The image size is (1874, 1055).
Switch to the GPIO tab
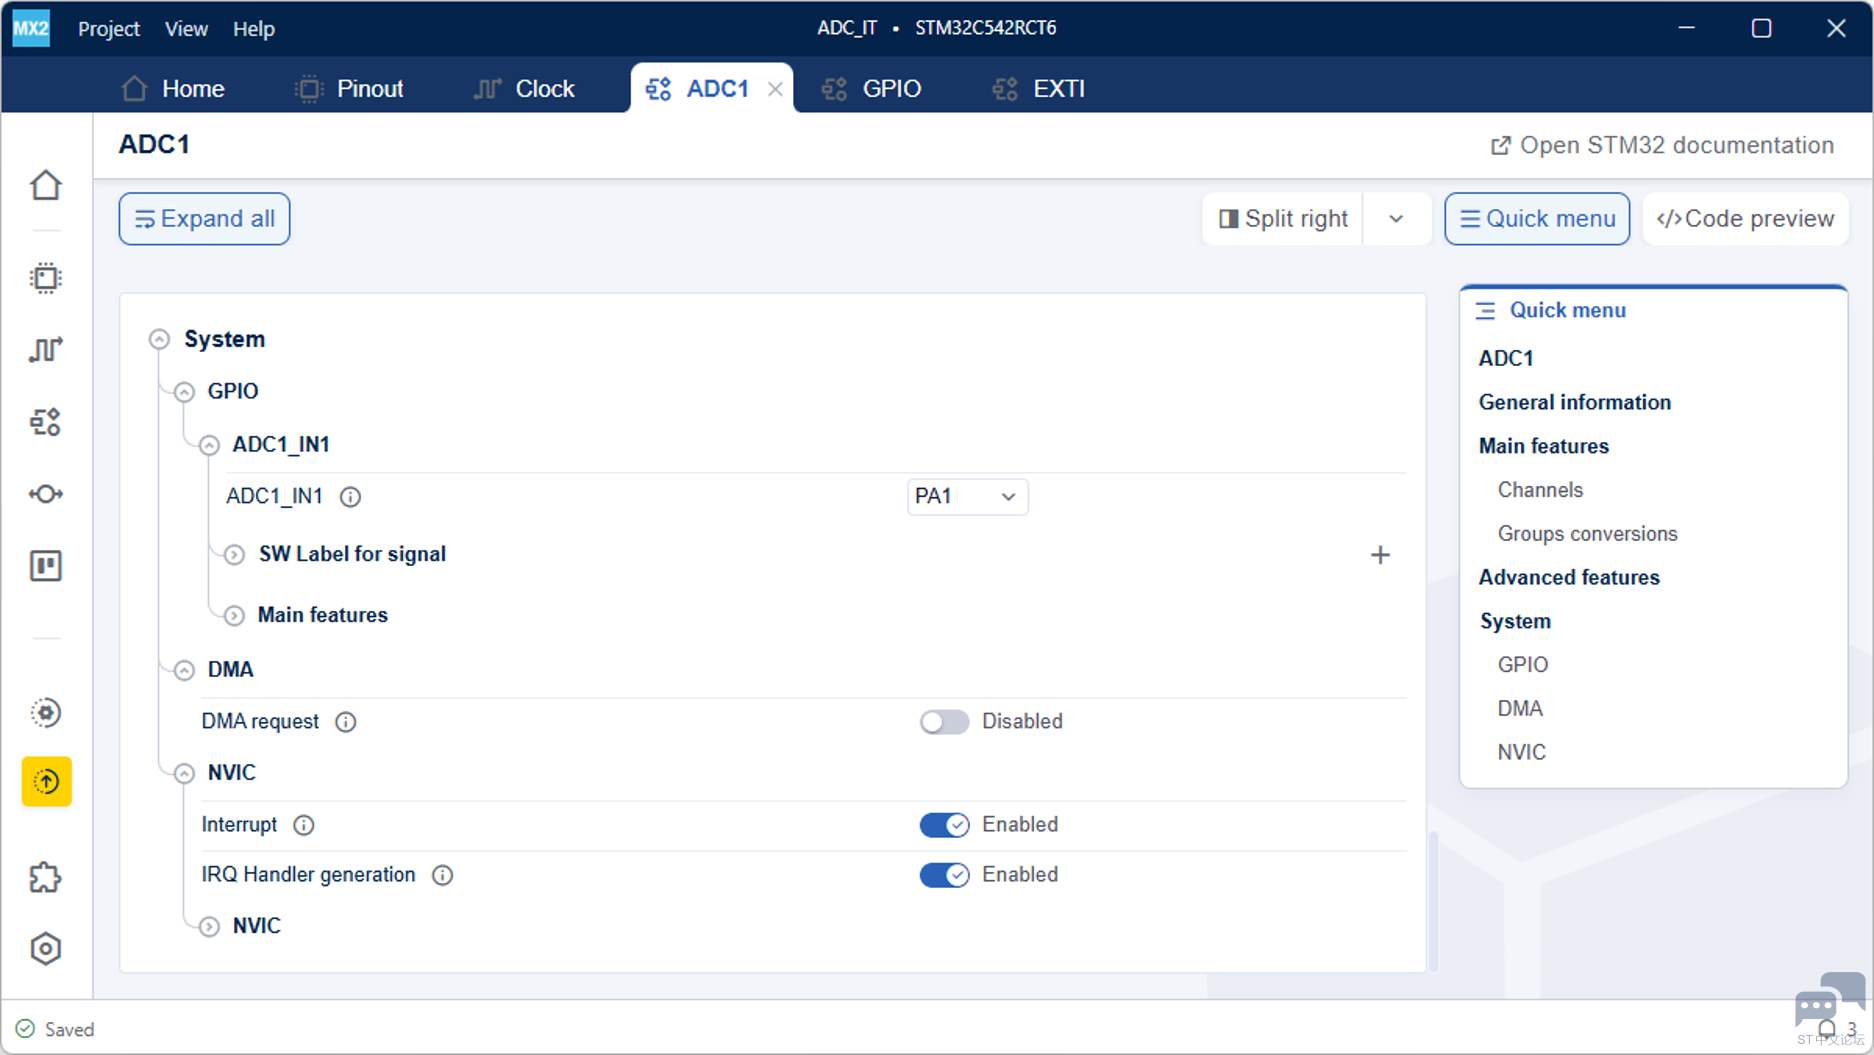[x=872, y=89]
